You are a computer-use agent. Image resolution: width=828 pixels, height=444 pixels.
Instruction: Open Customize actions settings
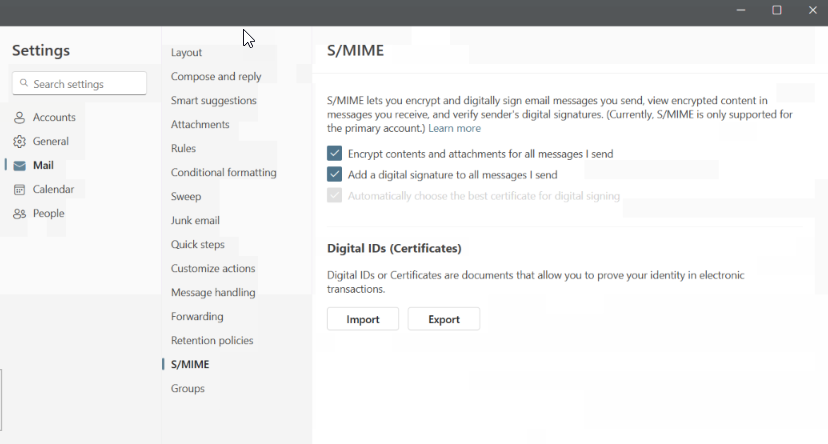pos(213,268)
